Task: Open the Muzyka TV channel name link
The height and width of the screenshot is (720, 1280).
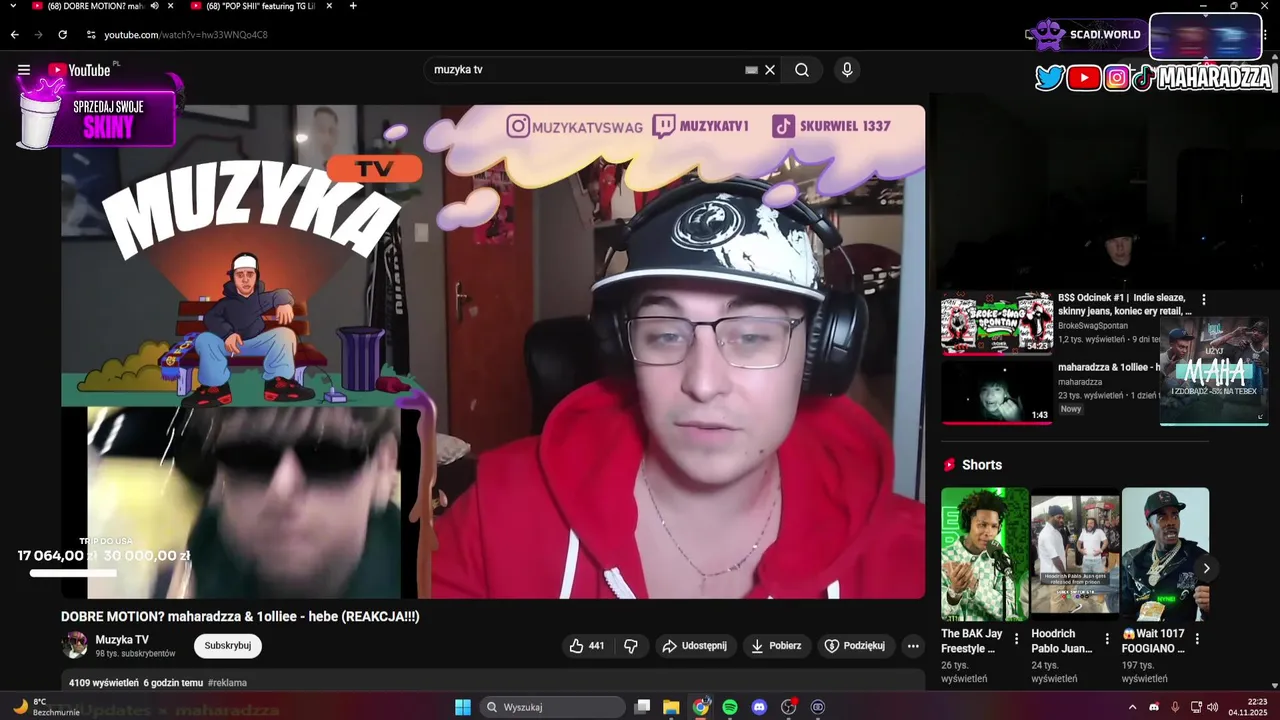Action: point(122,640)
